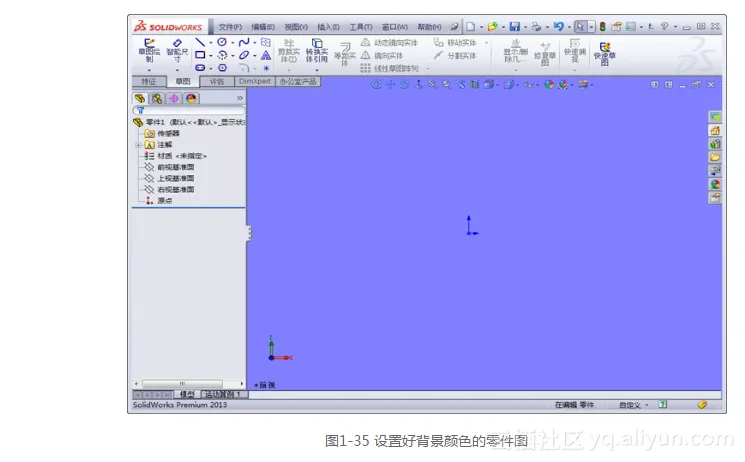Select the 智能尺寸 smart dimension tool
Image resolution: width=745 pixels, height=462 pixels.
(x=177, y=51)
